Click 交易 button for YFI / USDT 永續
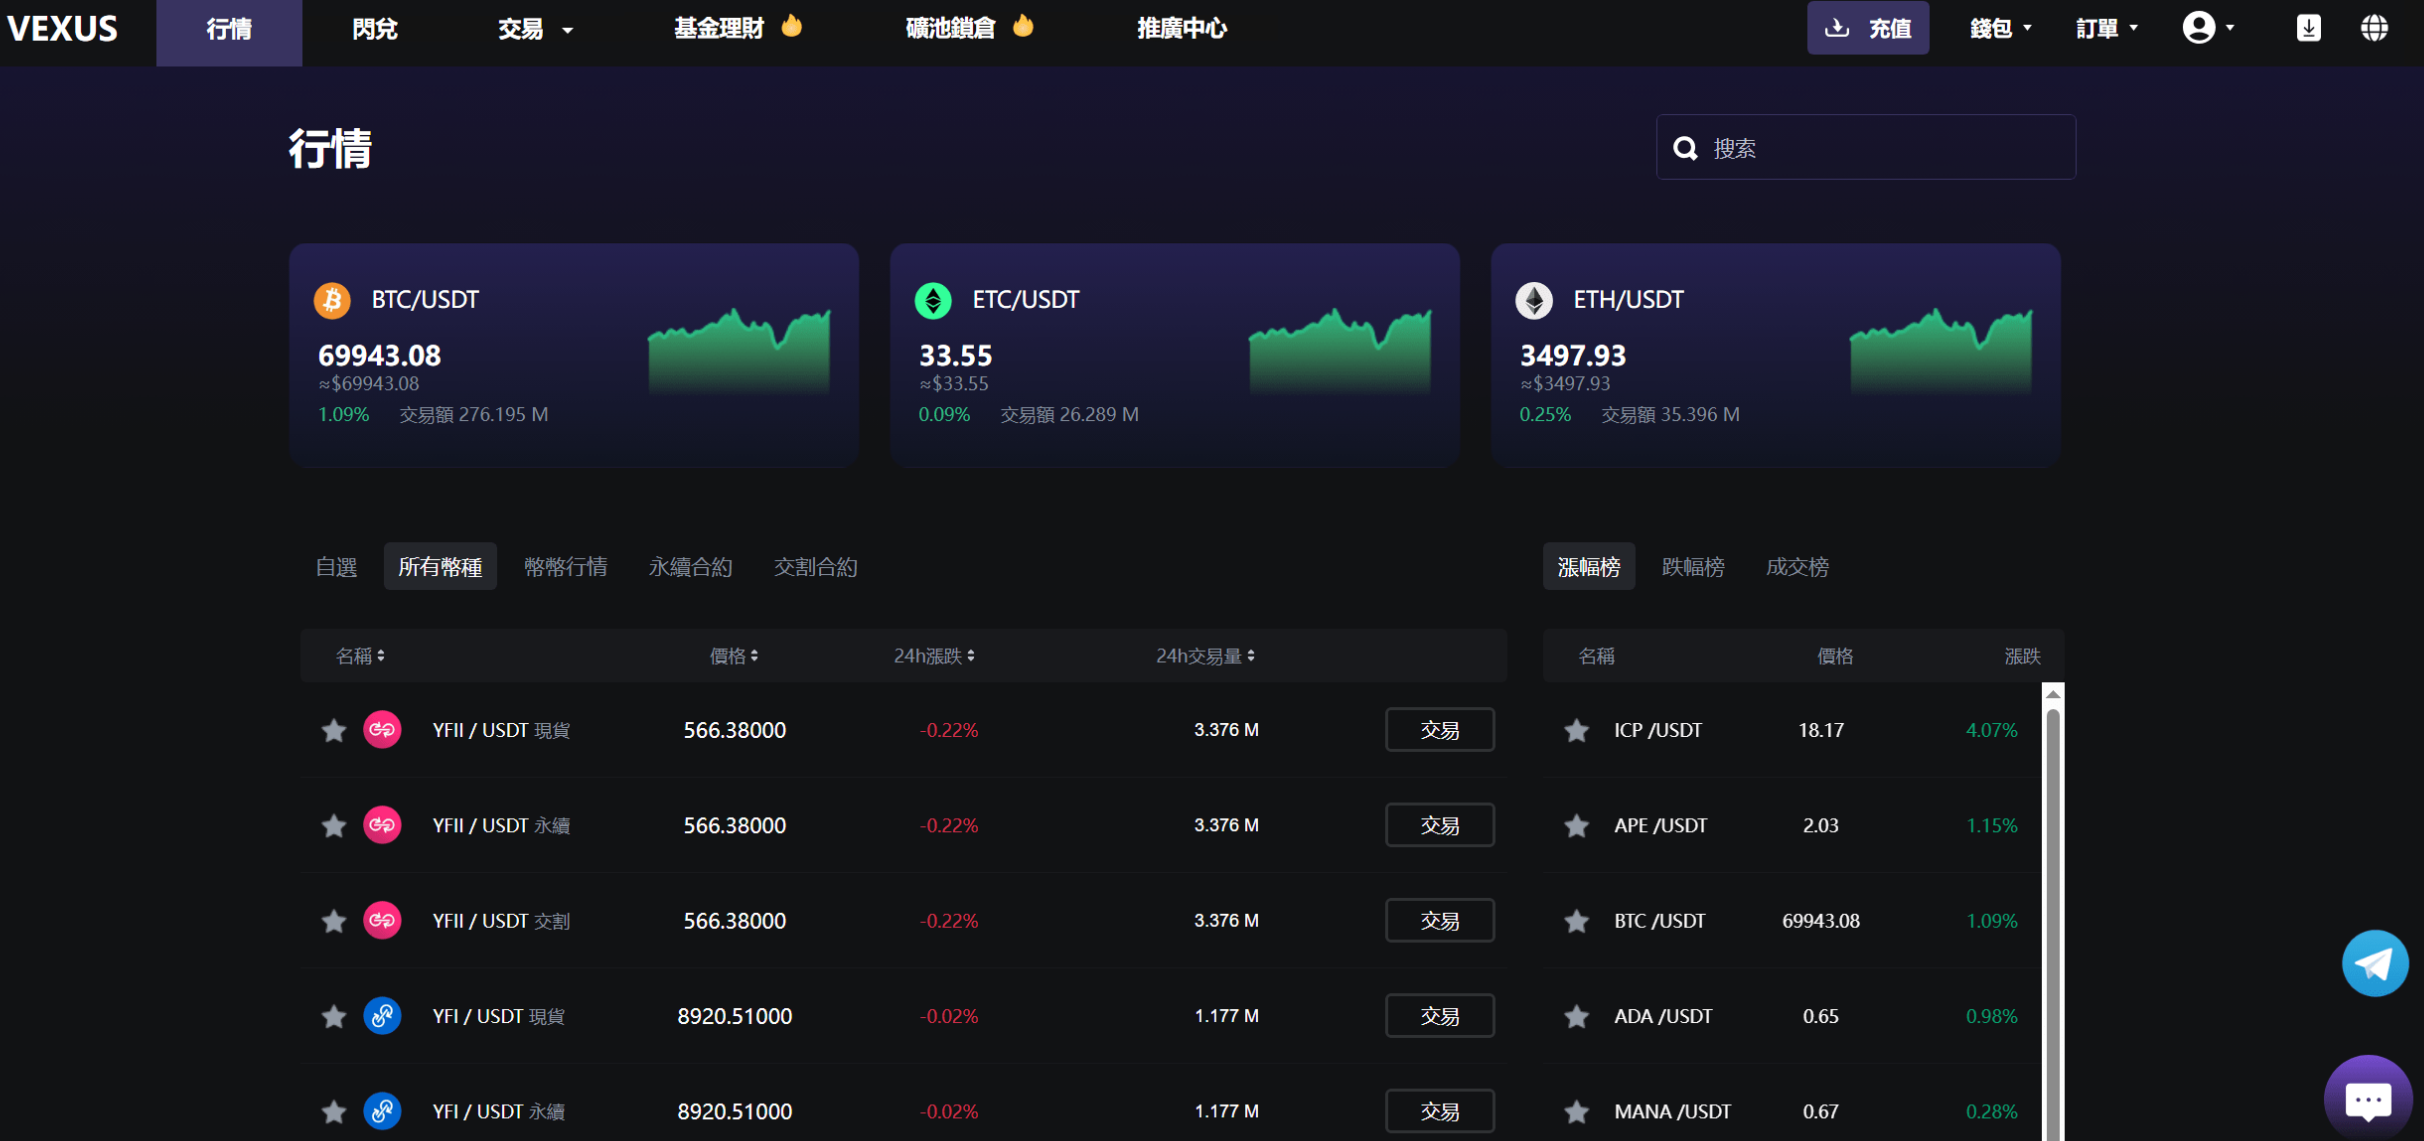The width and height of the screenshot is (2424, 1141). click(1440, 1111)
